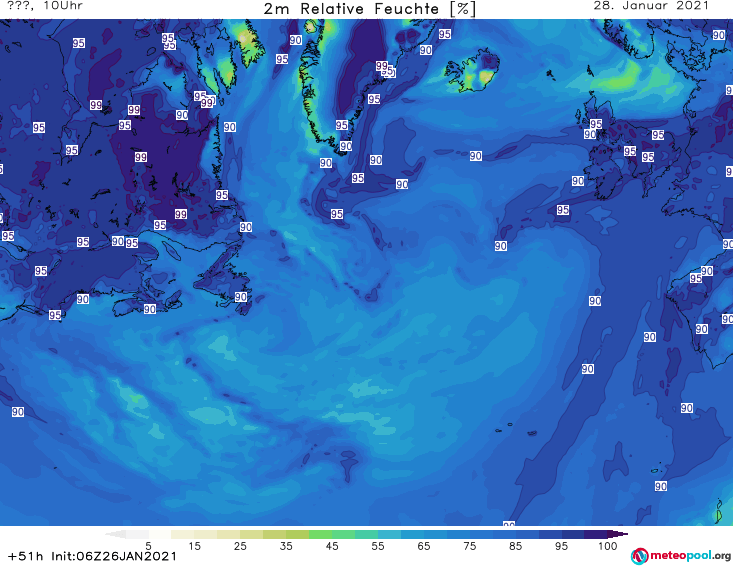
Task: Click the '15' value on the color scale
Action: (x=194, y=546)
